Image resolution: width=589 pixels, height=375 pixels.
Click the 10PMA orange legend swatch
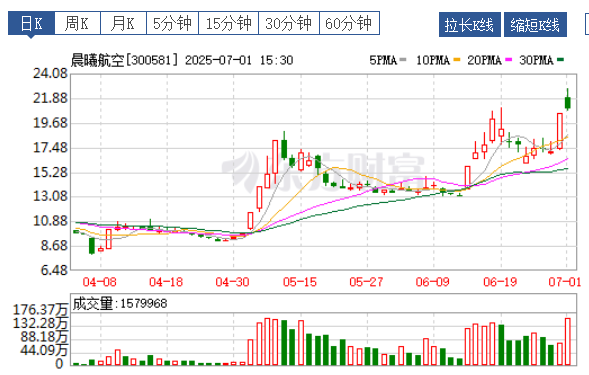coord(457,60)
